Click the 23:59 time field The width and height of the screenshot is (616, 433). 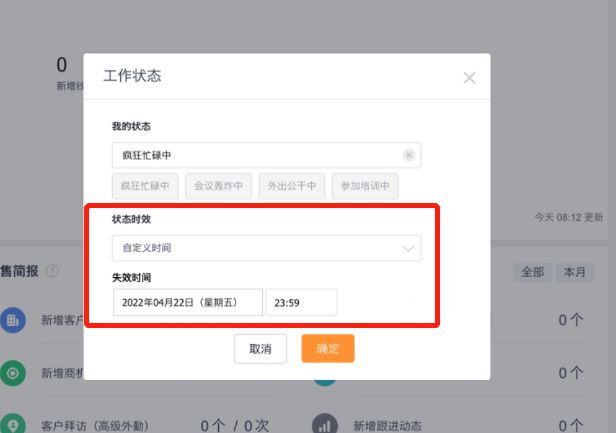[x=301, y=302]
